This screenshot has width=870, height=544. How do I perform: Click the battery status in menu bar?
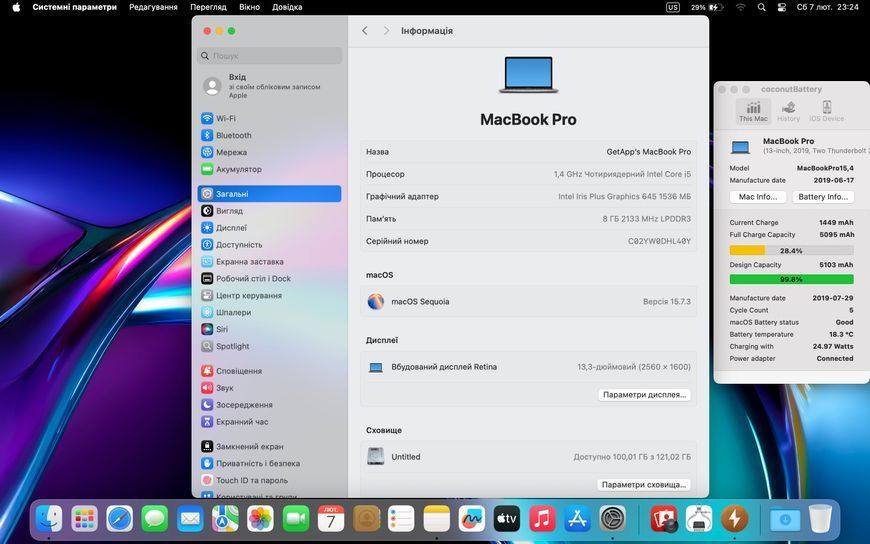tap(706, 7)
